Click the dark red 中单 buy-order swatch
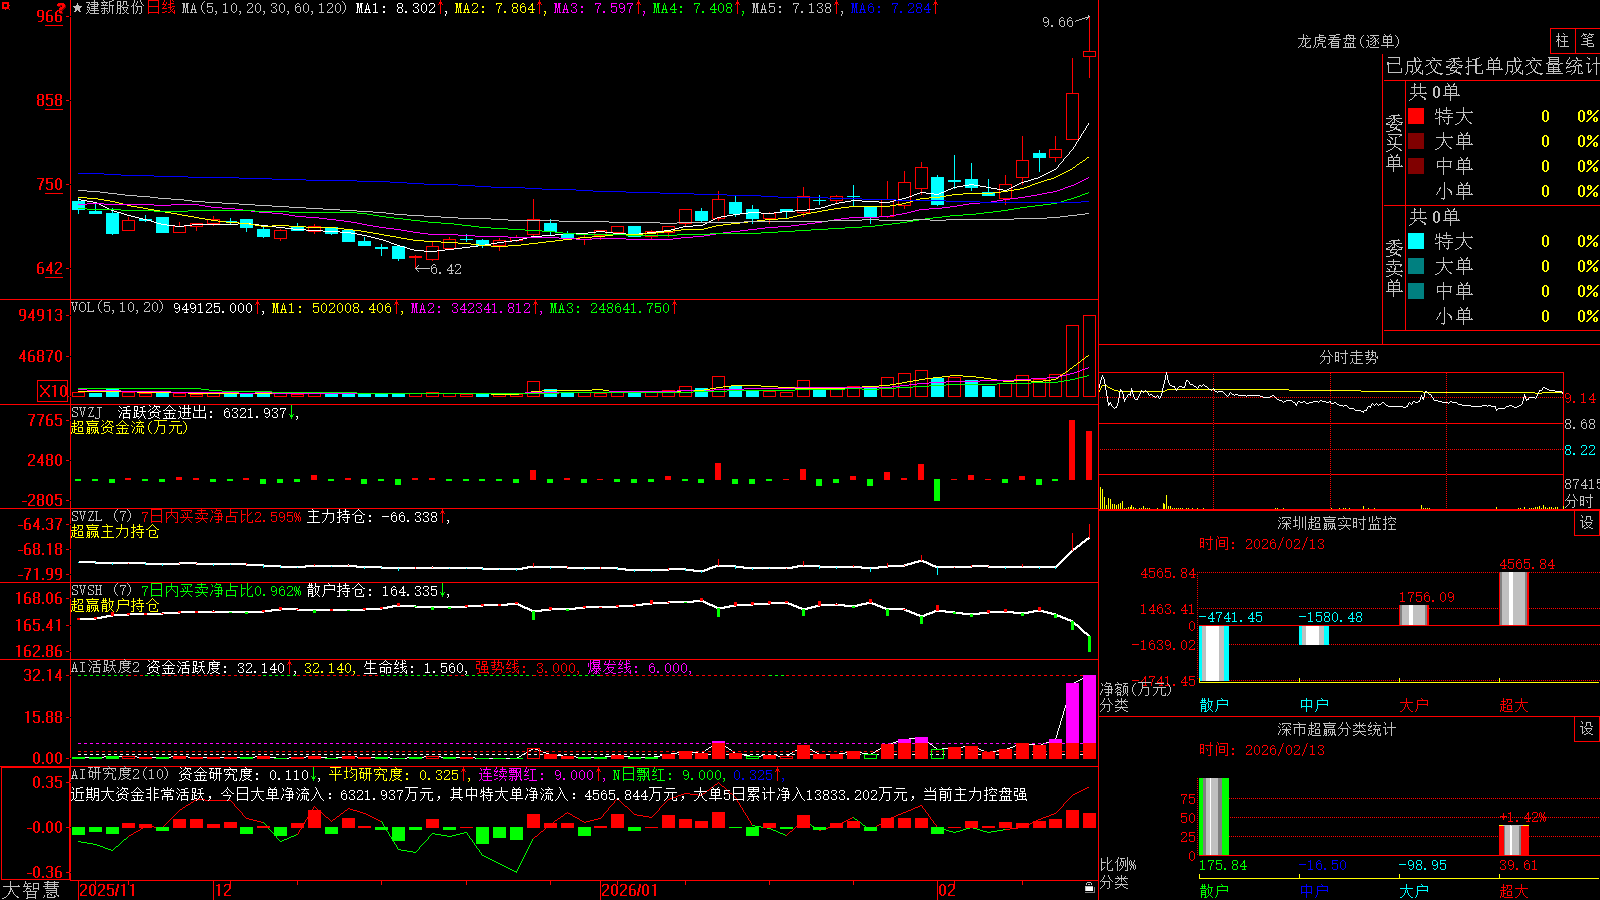The height and width of the screenshot is (900, 1600). tap(1416, 166)
